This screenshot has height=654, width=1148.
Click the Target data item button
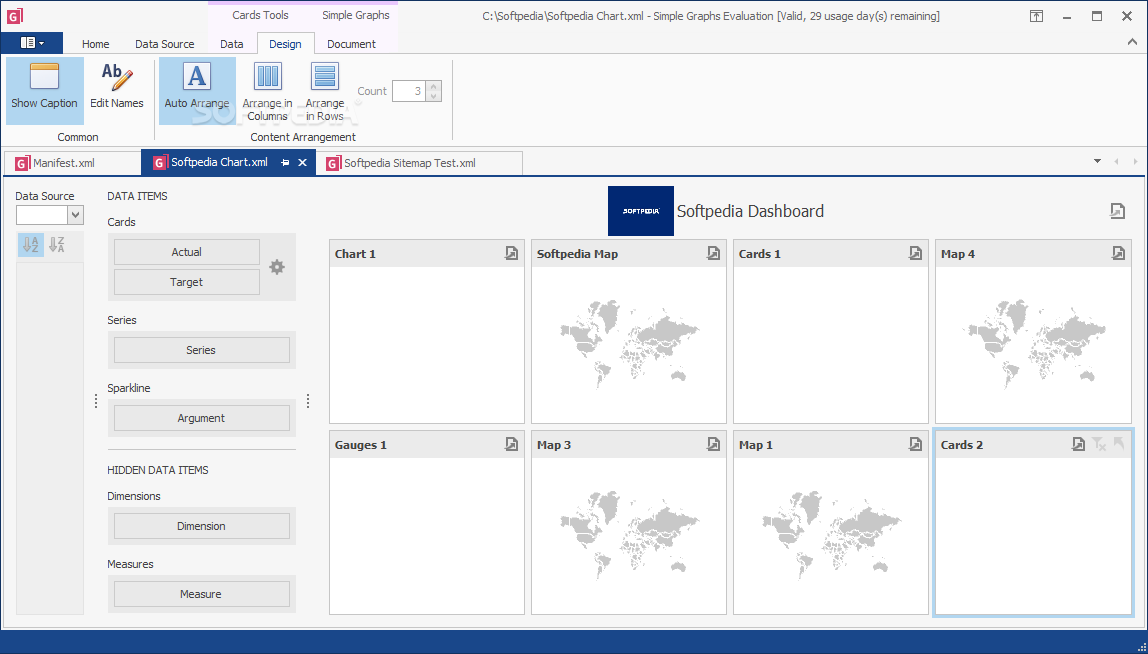[x=187, y=282]
